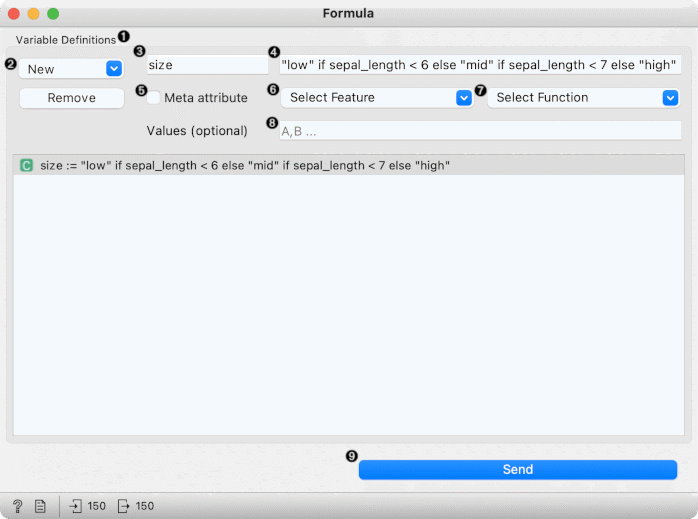
Task: Close the Formula window
Action: click(x=13, y=14)
